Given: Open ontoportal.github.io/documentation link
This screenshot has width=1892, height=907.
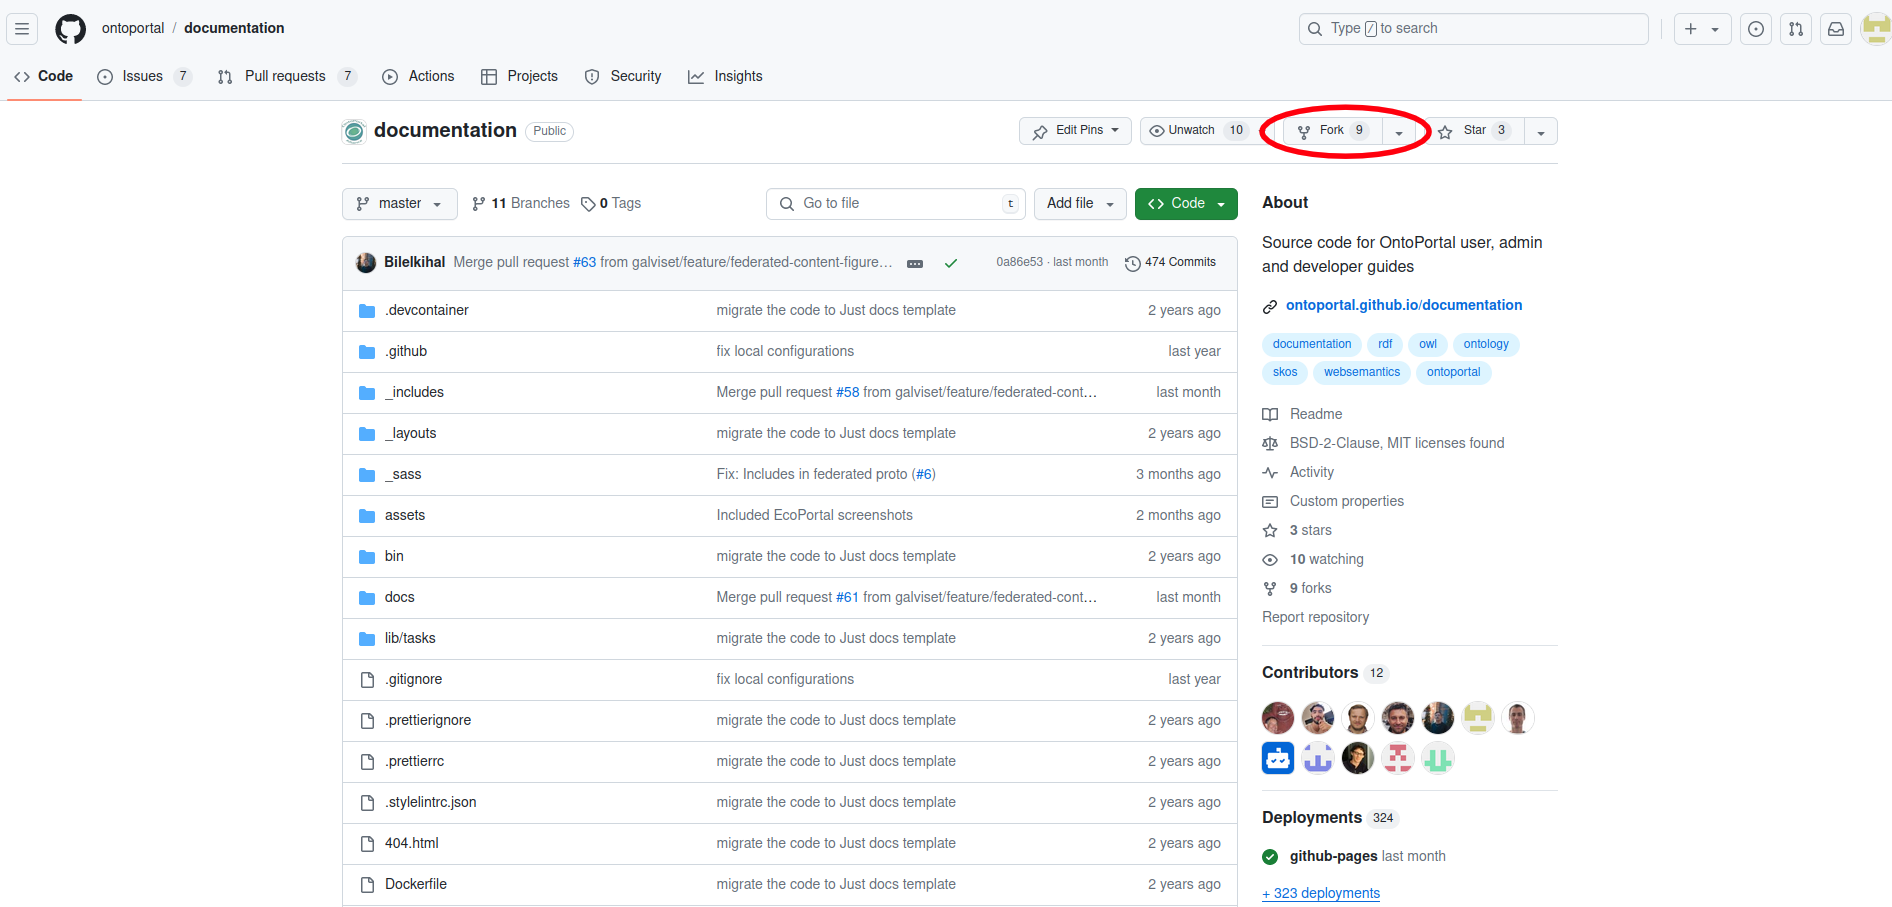Looking at the screenshot, I should 1403,305.
